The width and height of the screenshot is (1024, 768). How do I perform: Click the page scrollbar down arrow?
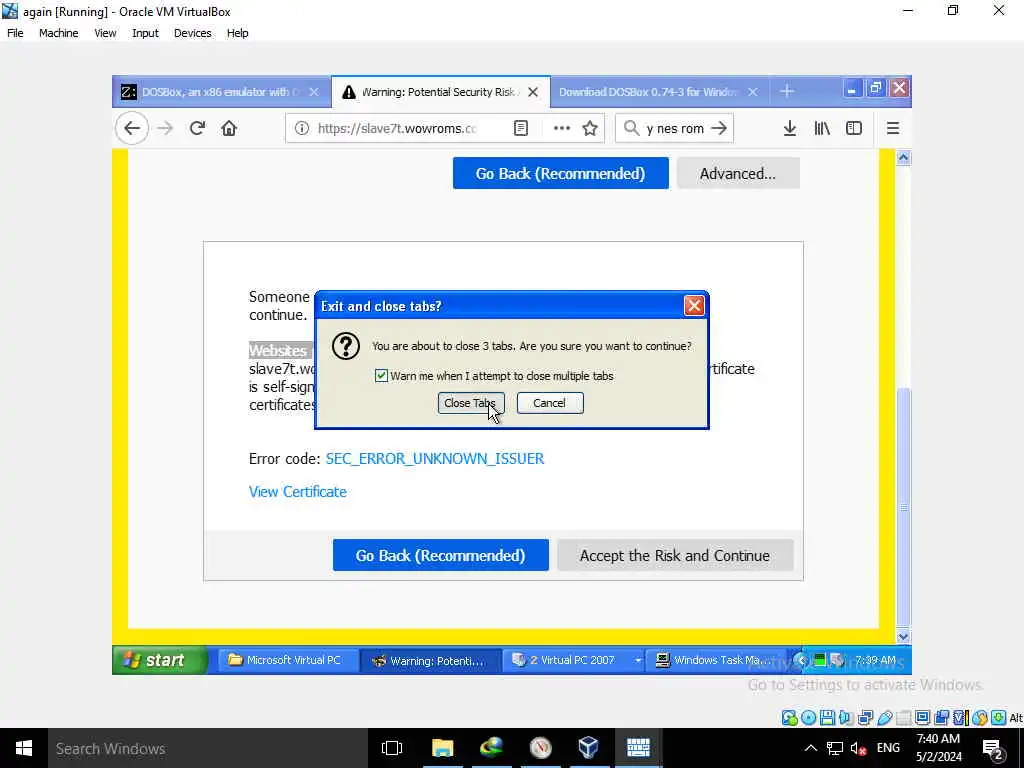pyautogui.click(x=903, y=636)
